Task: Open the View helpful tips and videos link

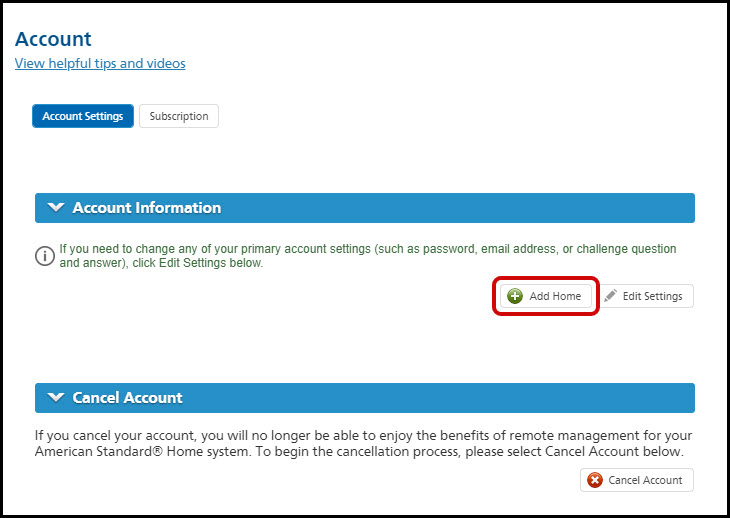Action: [x=100, y=63]
